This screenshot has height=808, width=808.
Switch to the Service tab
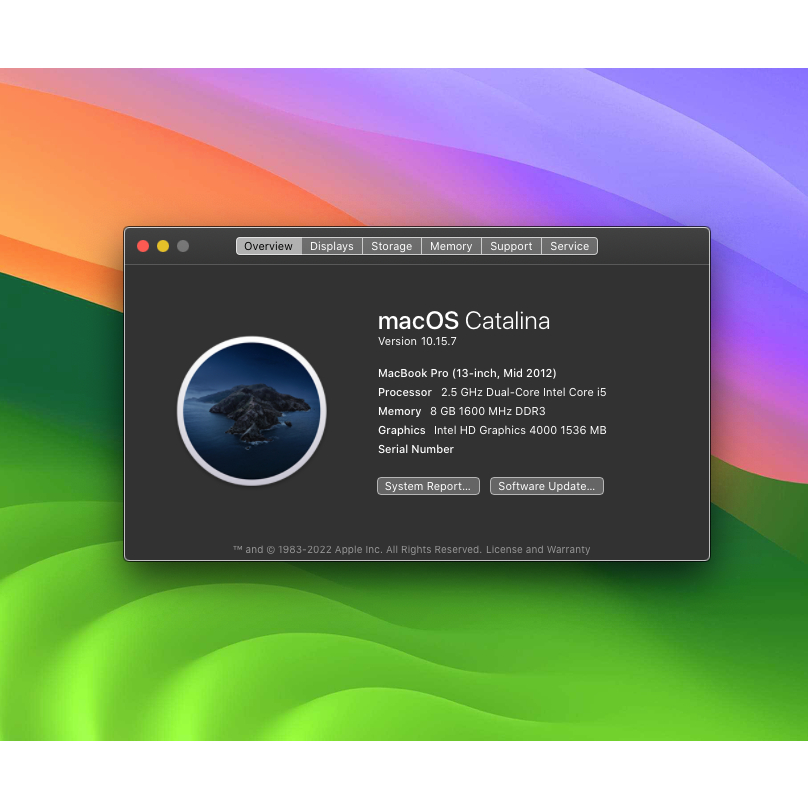[569, 246]
